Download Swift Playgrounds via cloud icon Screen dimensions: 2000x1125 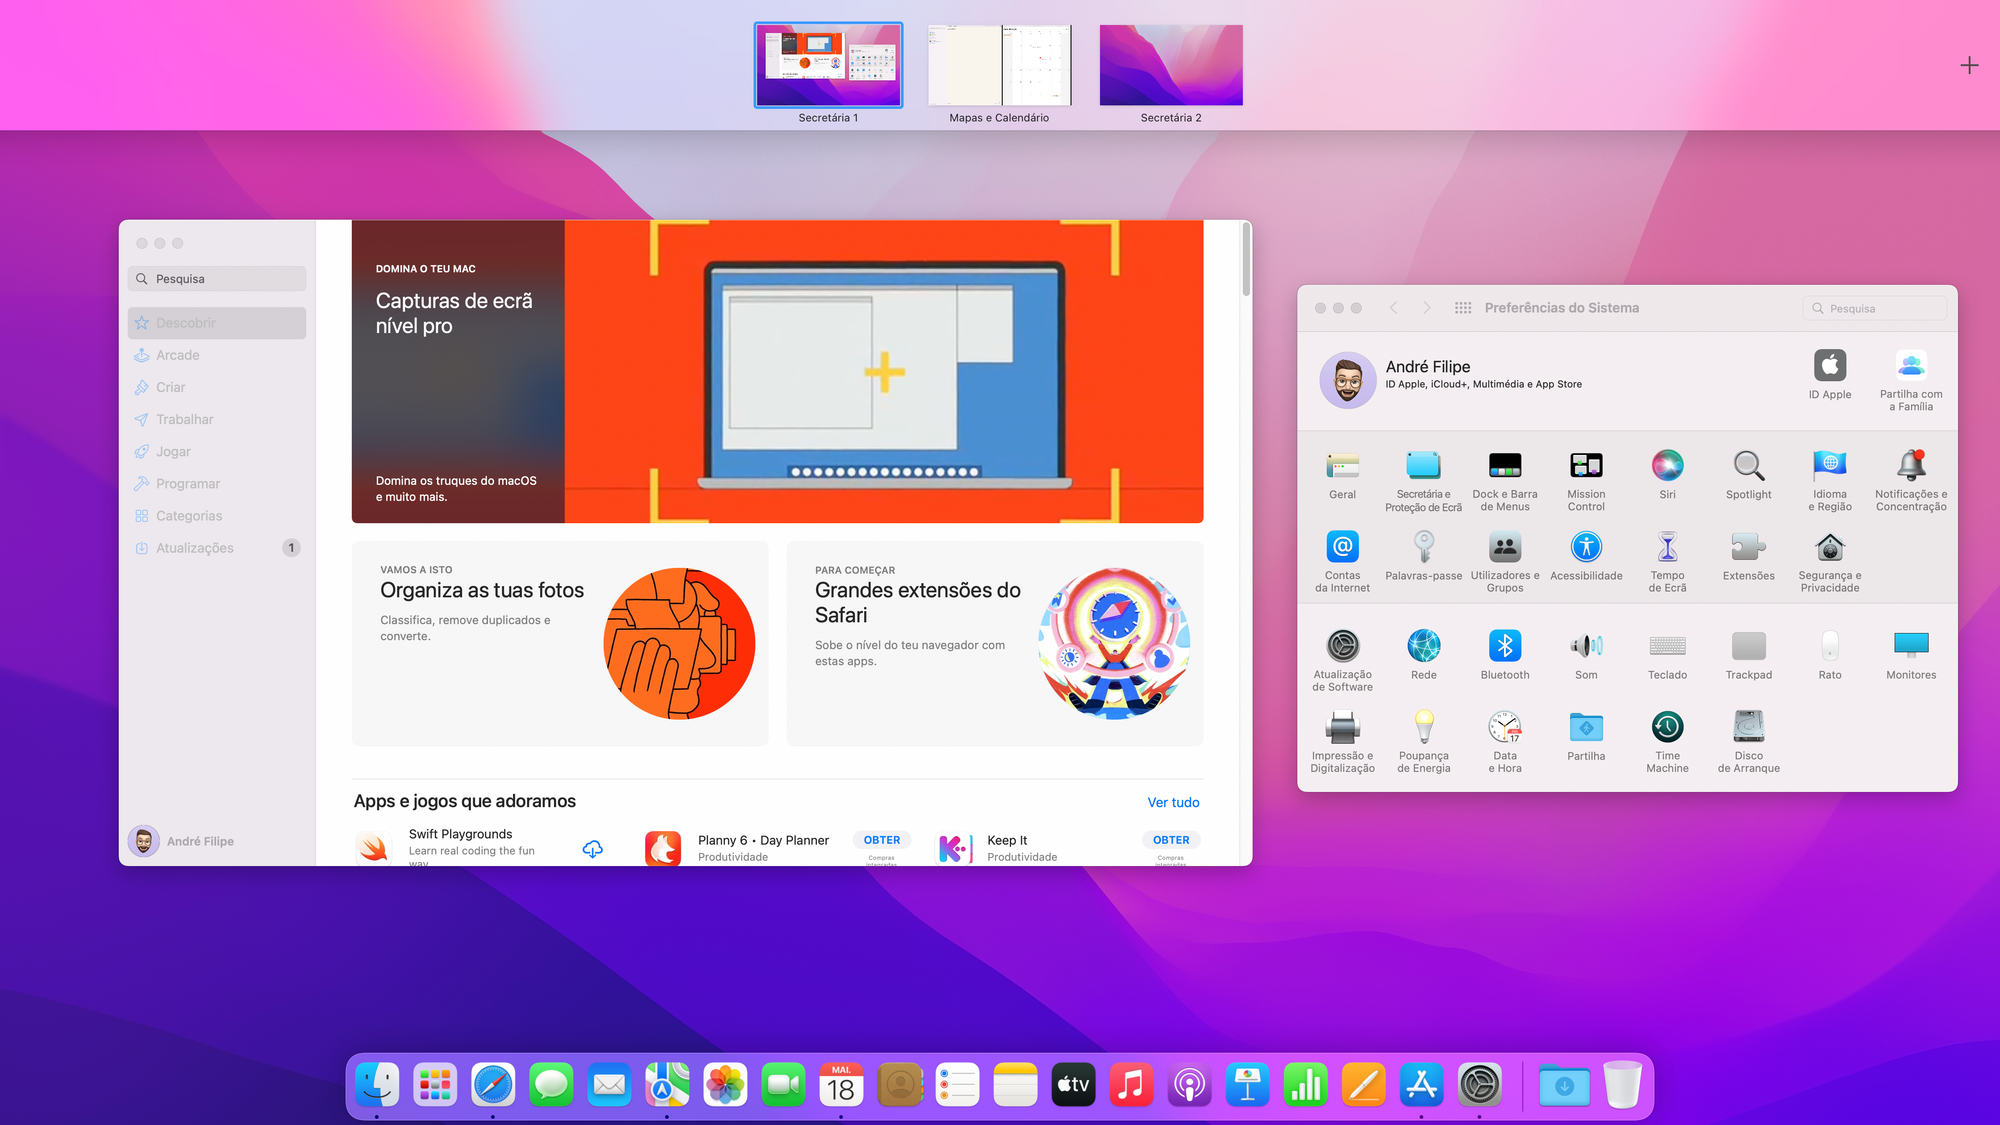coord(593,849)
